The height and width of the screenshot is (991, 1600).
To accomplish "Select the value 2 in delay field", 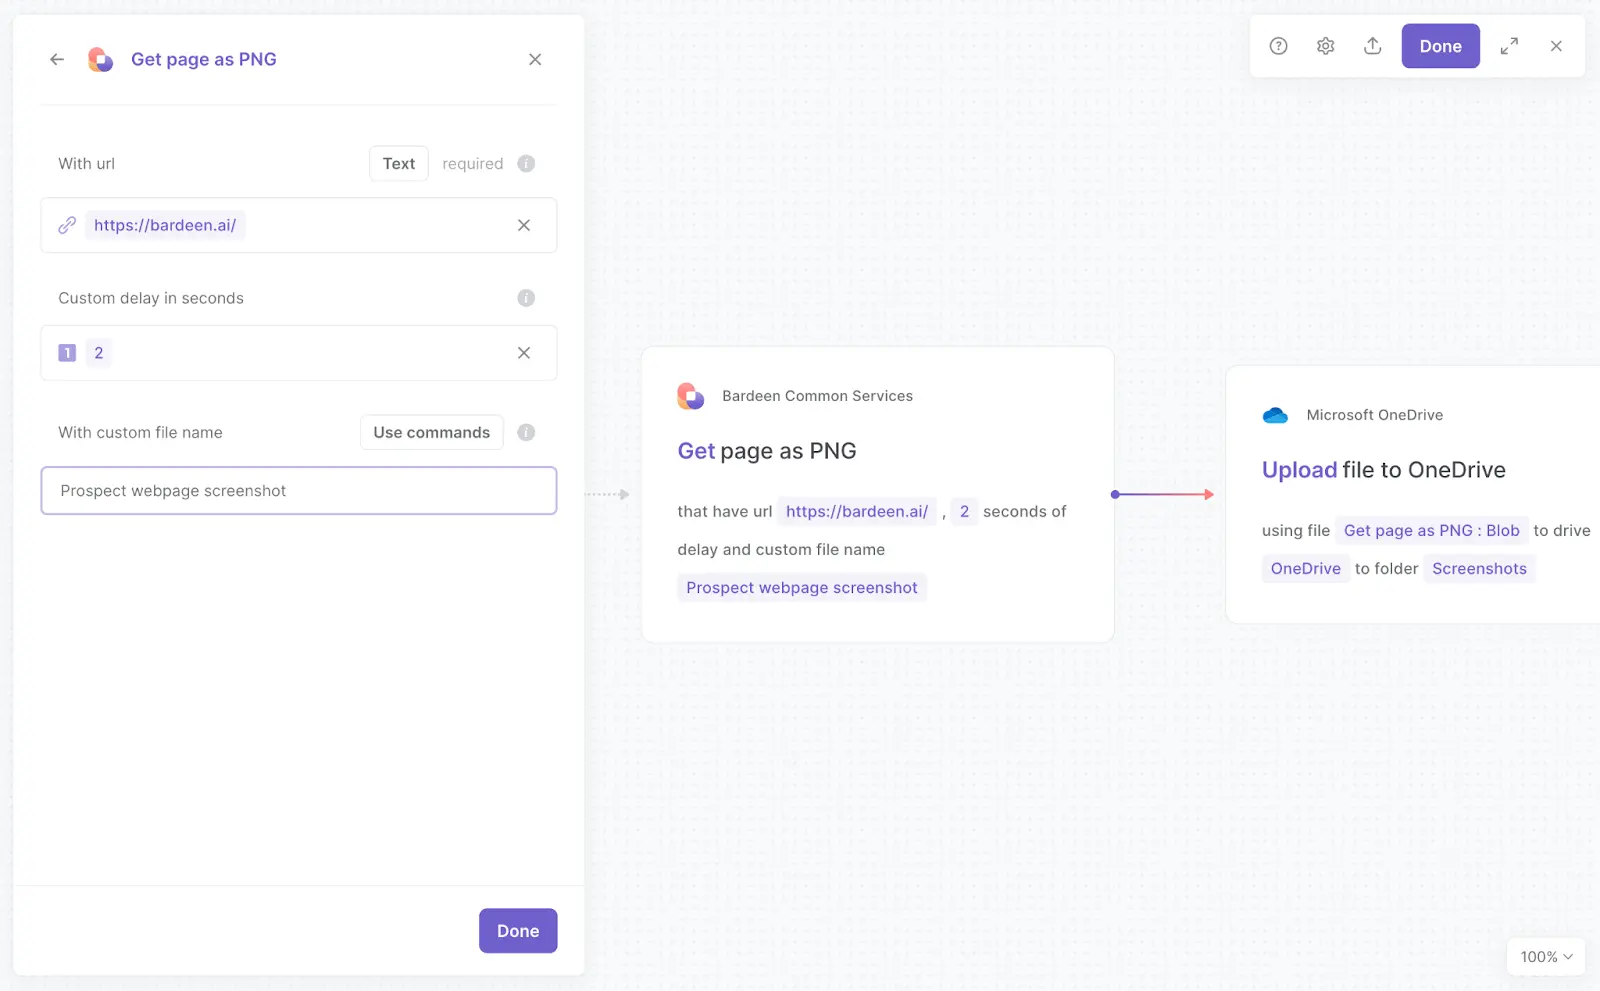I will 98,353.
